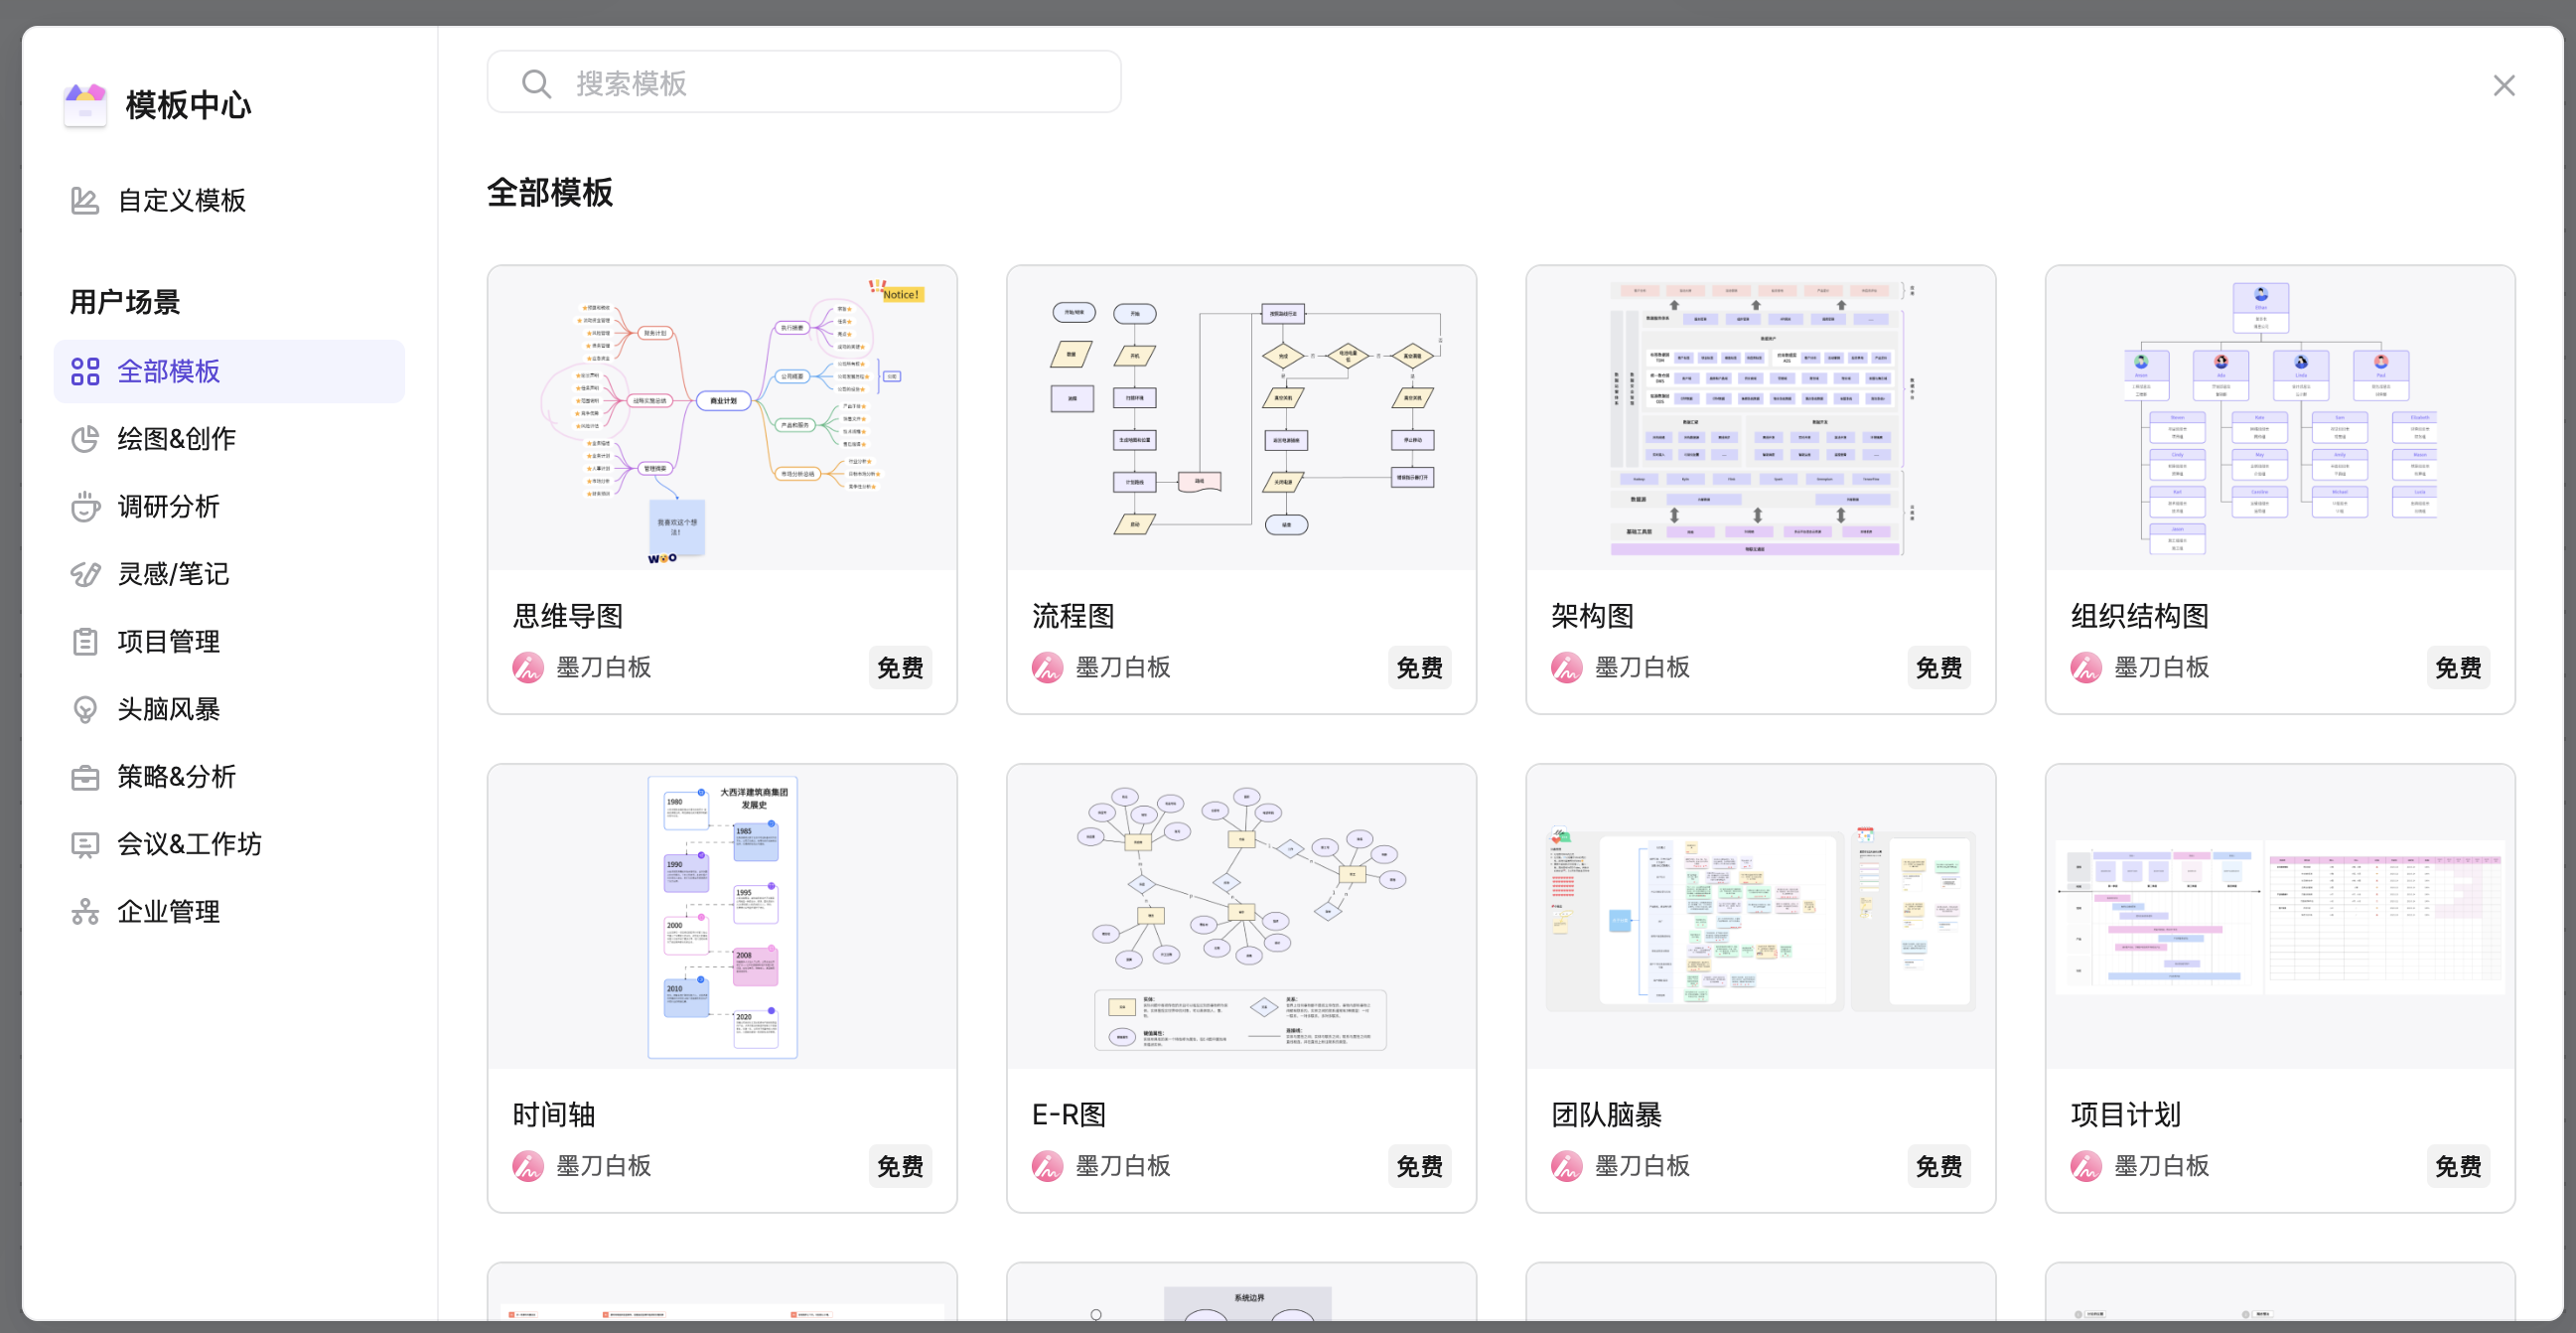2576x1333 pixels.
Task: Open 自定义模板 in the sidebar
Action: [x=229, y=201]
